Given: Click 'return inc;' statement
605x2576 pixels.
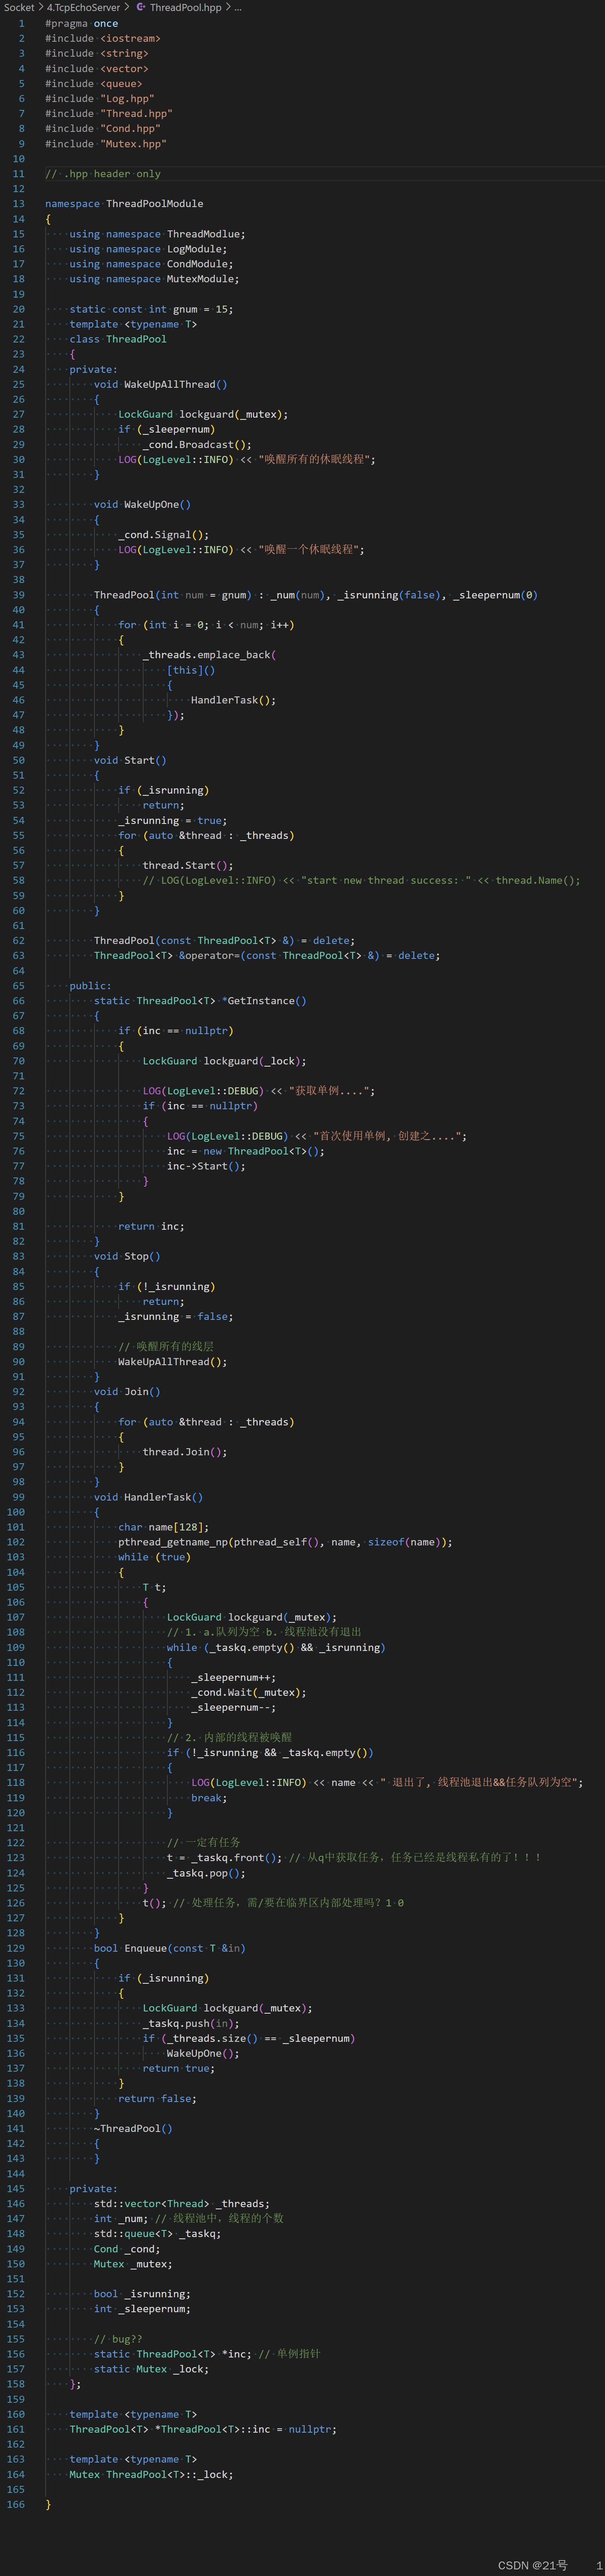Looking at the screenshot, I should [x=151, y=1226].
